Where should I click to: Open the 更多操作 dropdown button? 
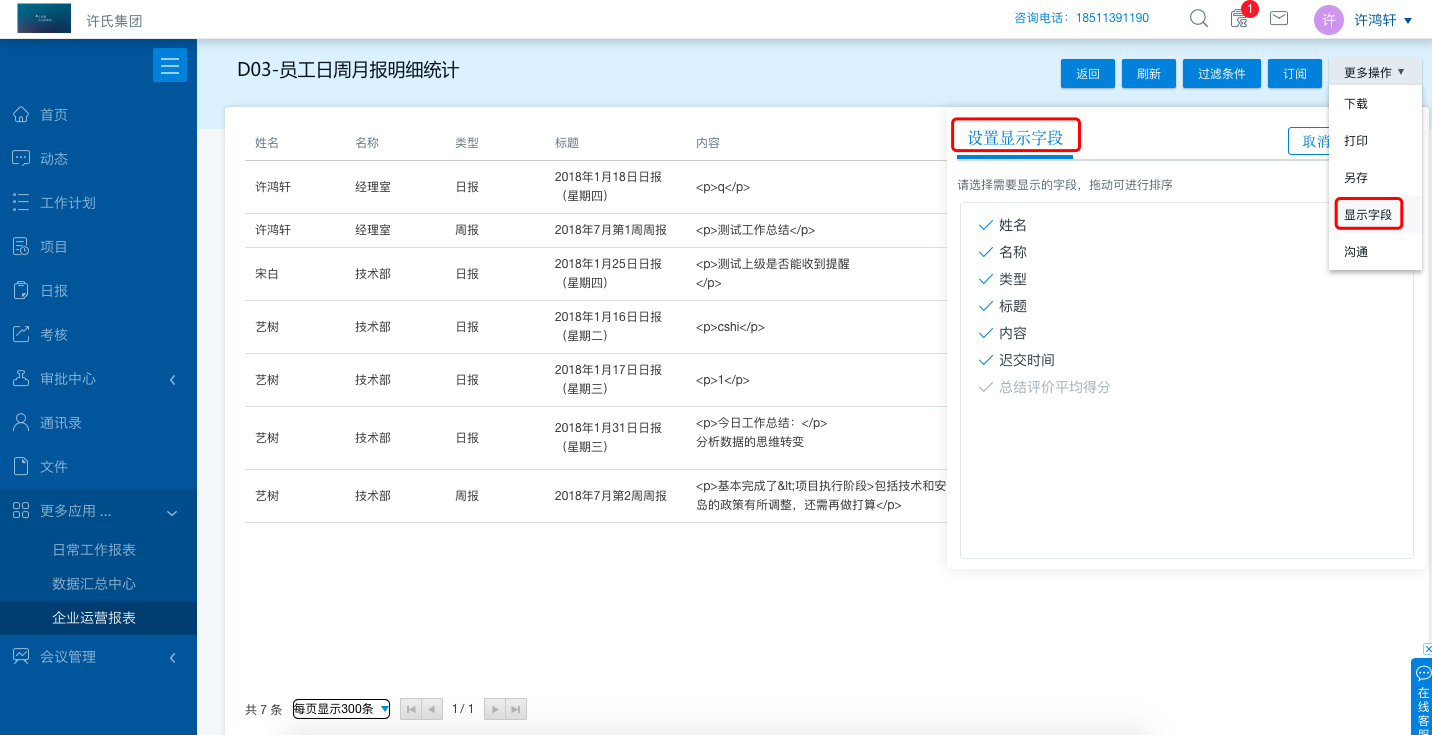(1375, 73)
